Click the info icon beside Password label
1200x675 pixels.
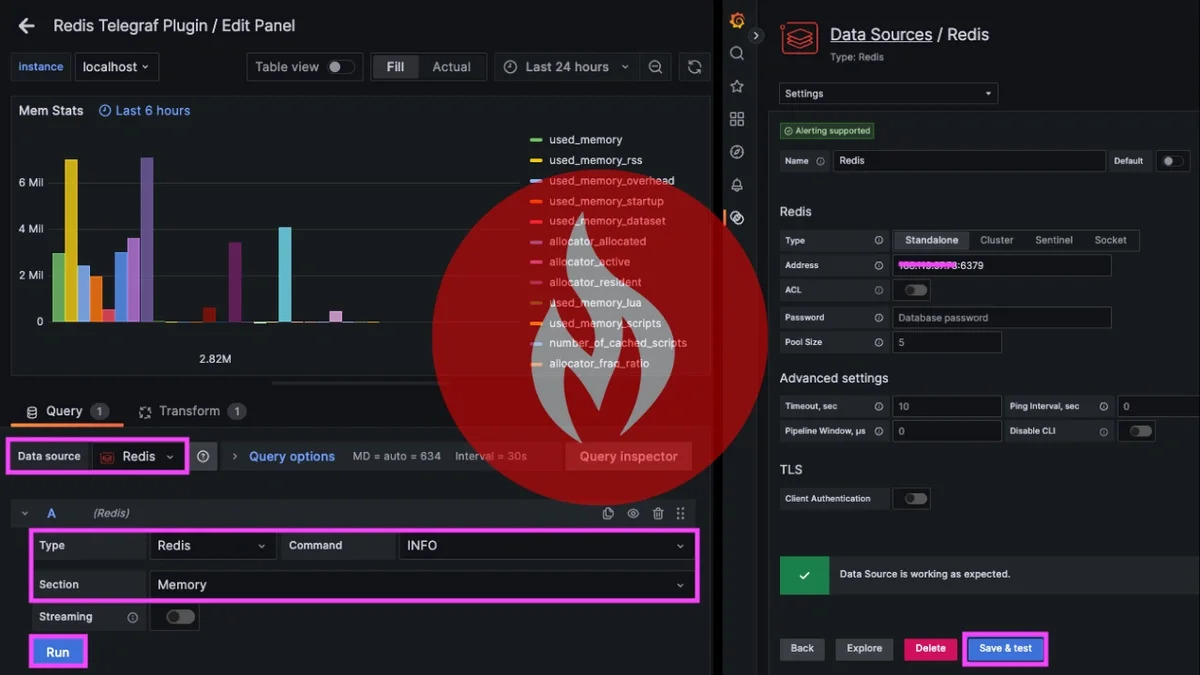point(879,318)
